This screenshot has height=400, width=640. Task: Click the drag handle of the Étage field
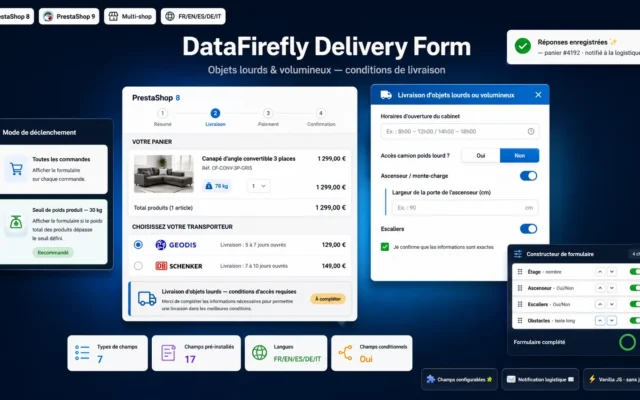[520, 272]
